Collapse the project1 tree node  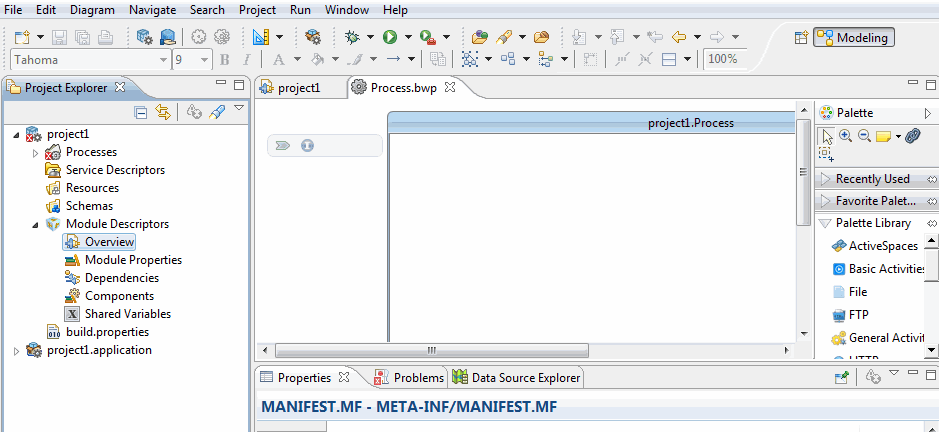[16, 135]
